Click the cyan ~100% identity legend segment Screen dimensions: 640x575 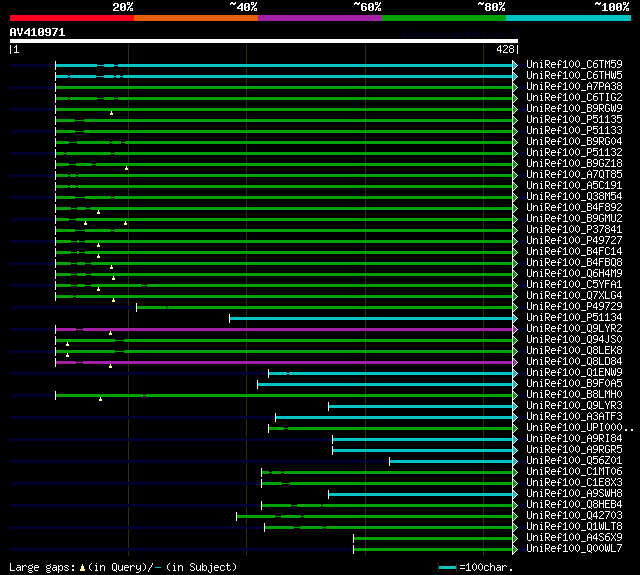pyautogui.click(x=569, y=18)
